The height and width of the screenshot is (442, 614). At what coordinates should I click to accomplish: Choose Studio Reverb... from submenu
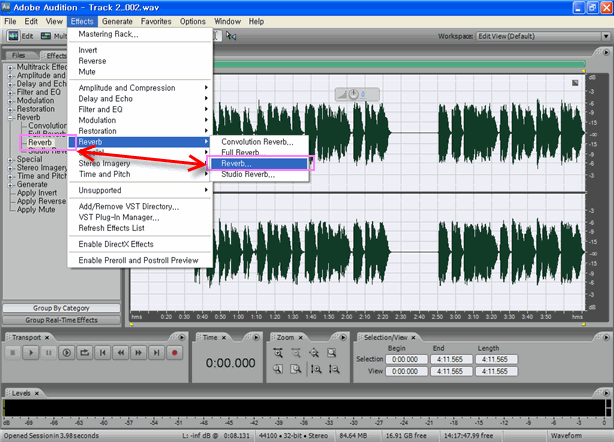click(259, 174)
